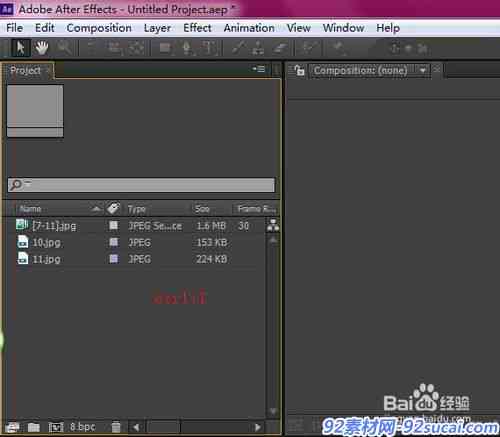This screenshot has height=437, width=500.
Task: Select the Zoom magnifier tool
Action: [63, 48]
